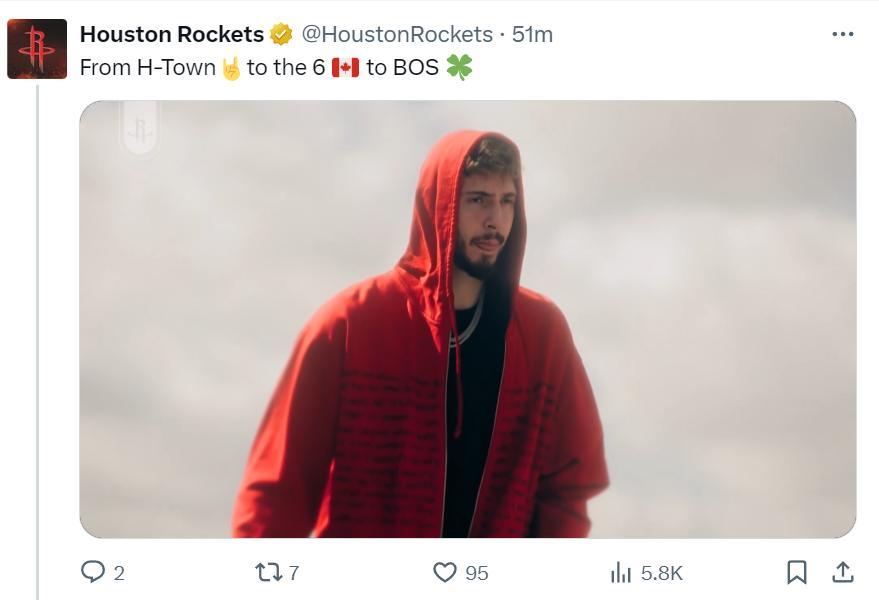879x600 pixels.
Task: Click the gold verified badge
Action: 282,34
